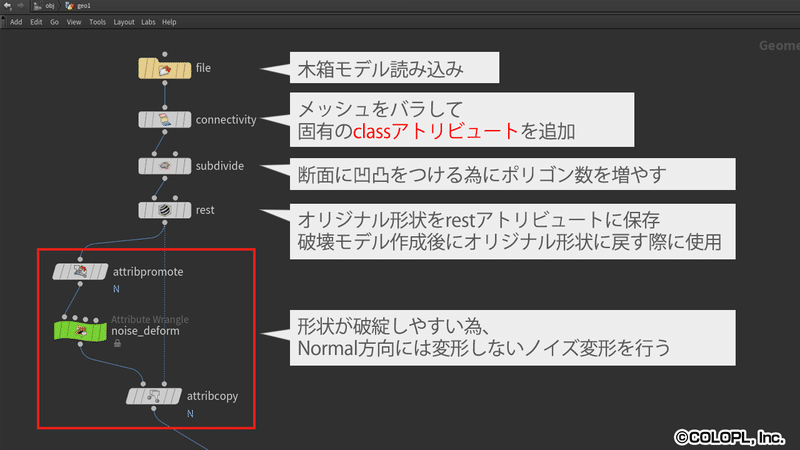Viewport: 800px width, 450px height.
Task: Click the obj path segment
Action: coord(49,6)
